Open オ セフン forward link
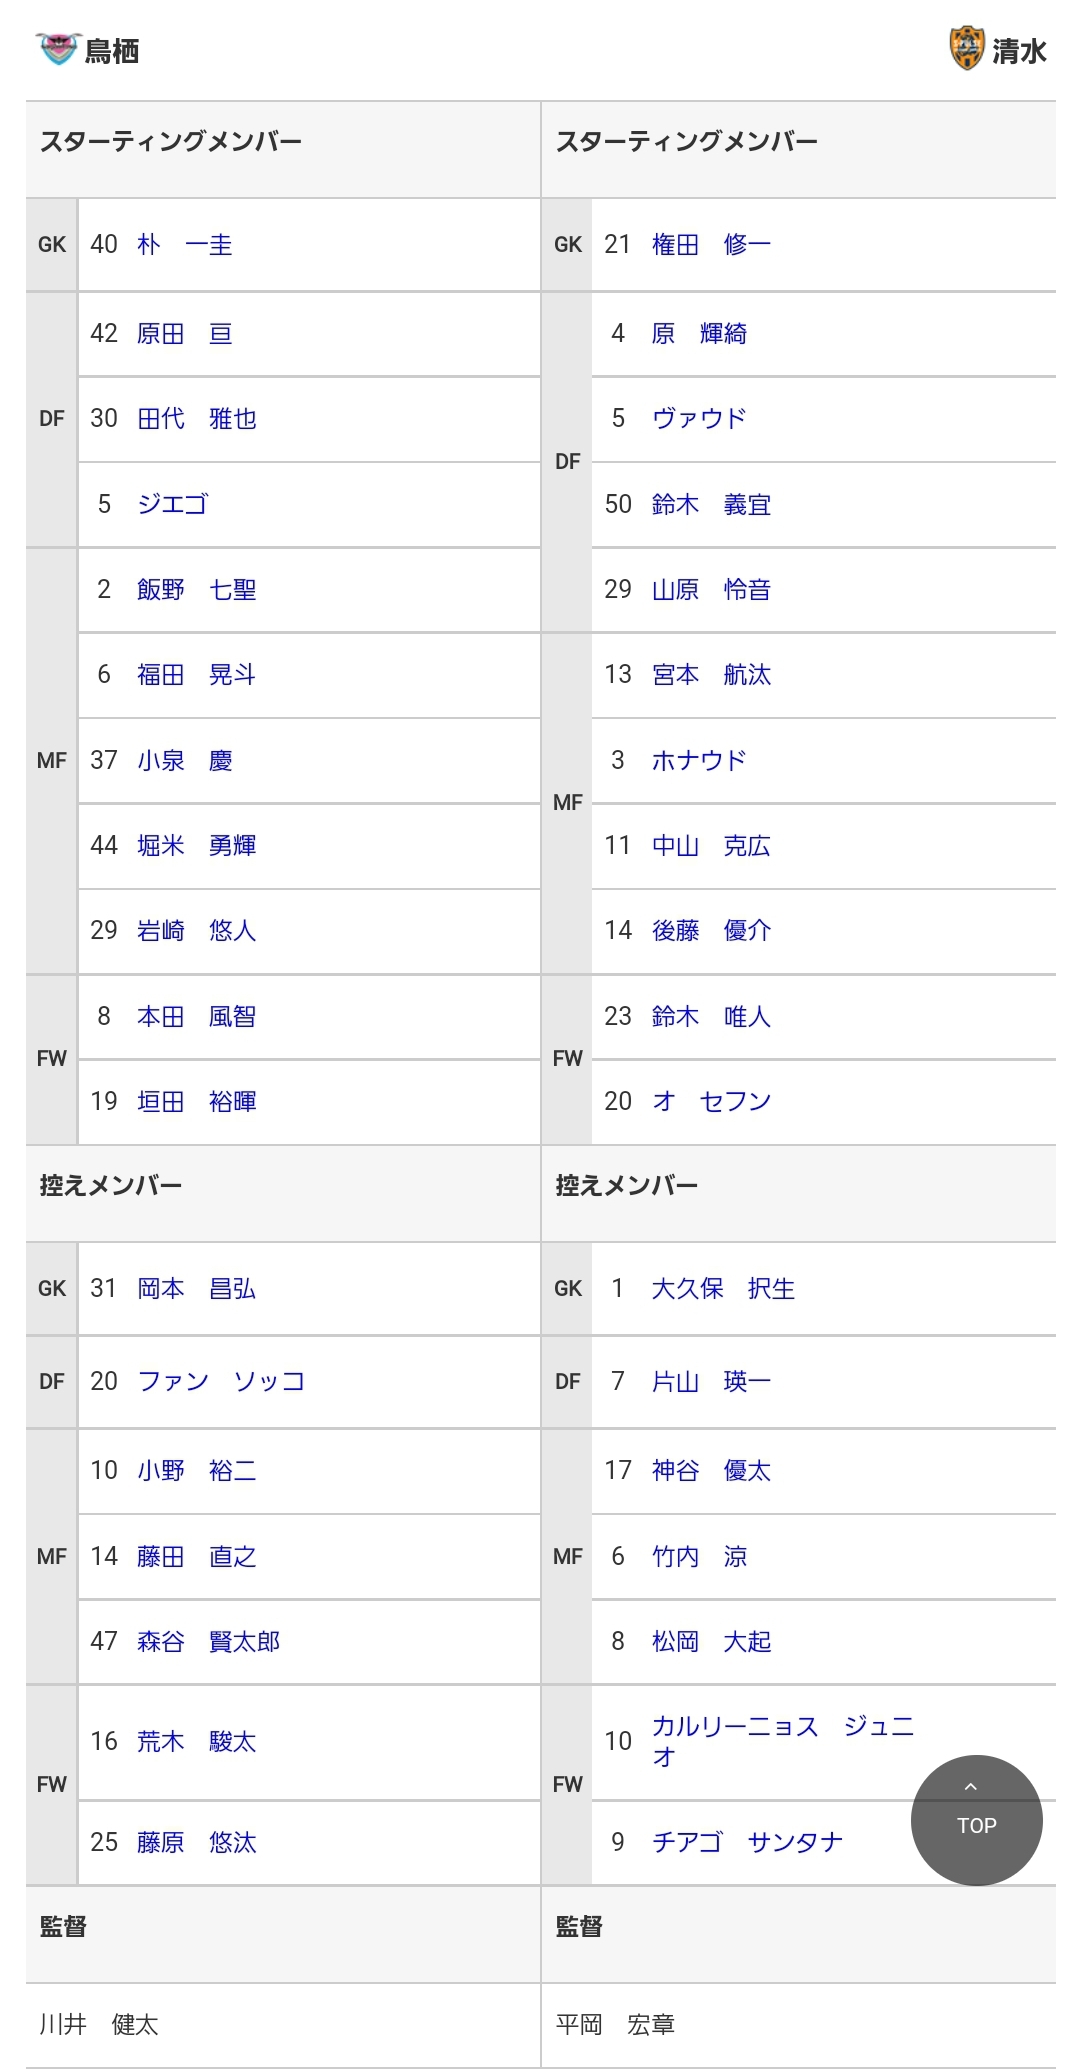 point(711,1102)
